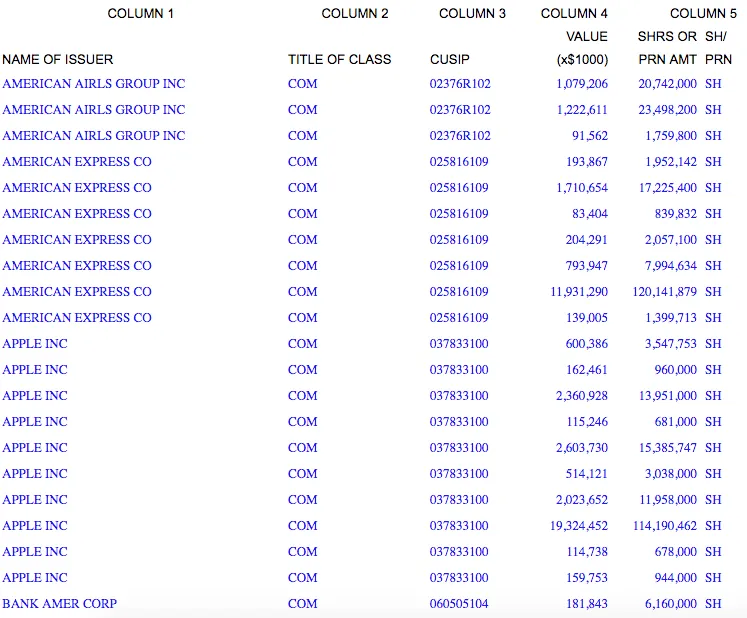Click the value 1,710,654
Image resolution: width=747 pixels, height=618 pixels.
(x=582, y=188)
